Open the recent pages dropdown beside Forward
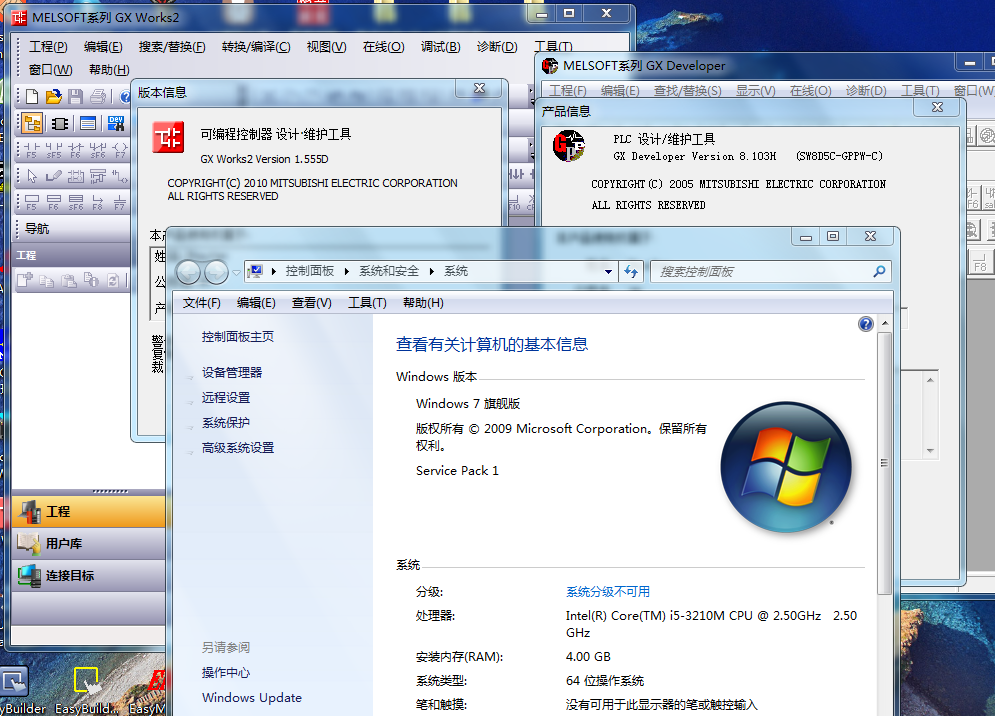This screenshot has height=716, width=995. click(x=236, y=272)
